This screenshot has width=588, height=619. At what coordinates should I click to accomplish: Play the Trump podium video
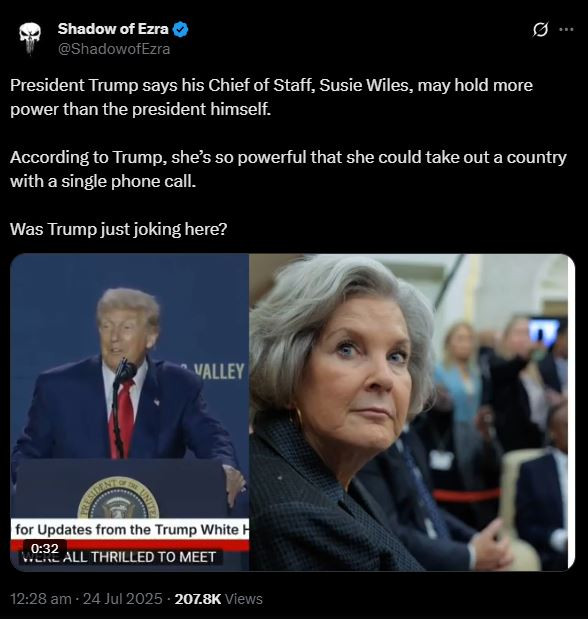click(130, 412)
